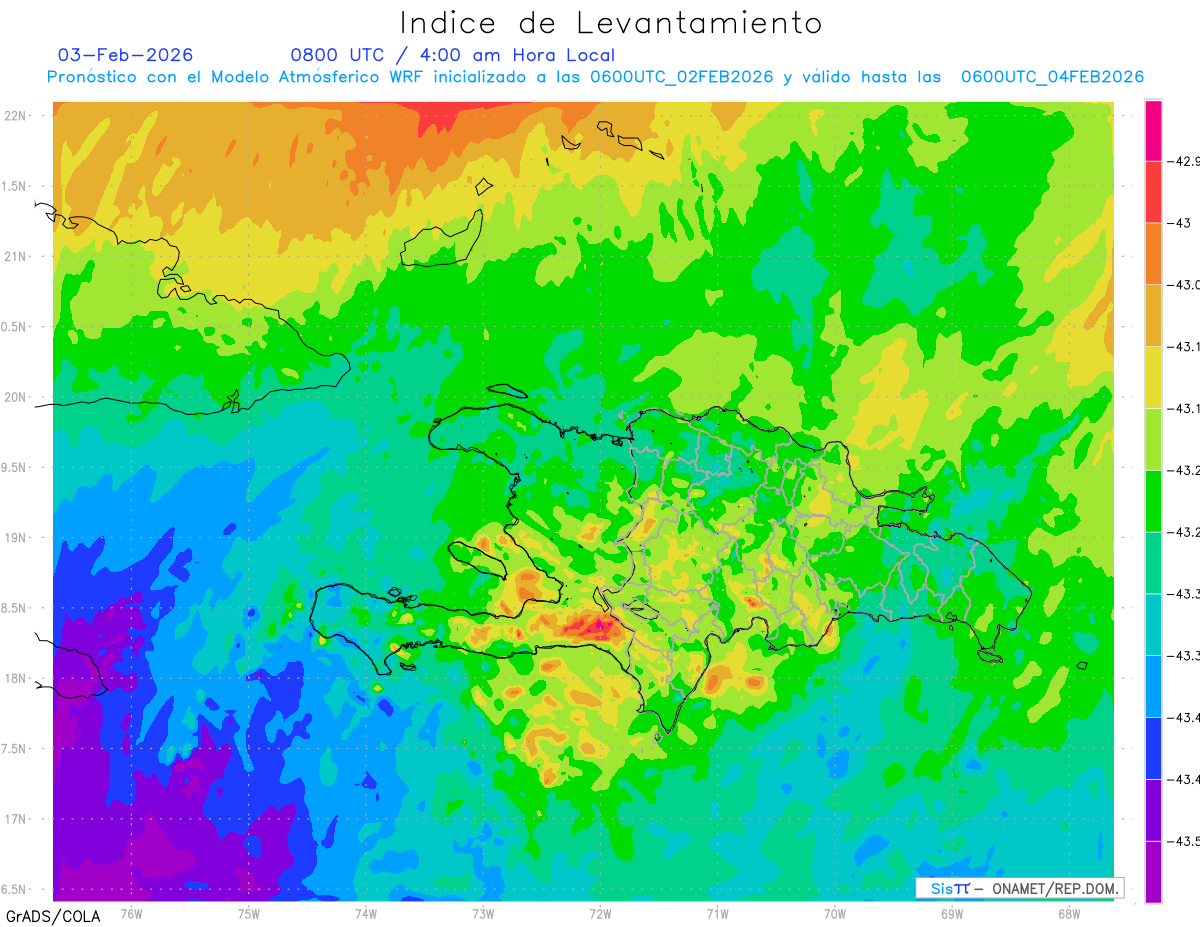Screen dimensions: 1200x927
Task: Click the '7.5N' latitude label
Action: (x=15, y=748)
